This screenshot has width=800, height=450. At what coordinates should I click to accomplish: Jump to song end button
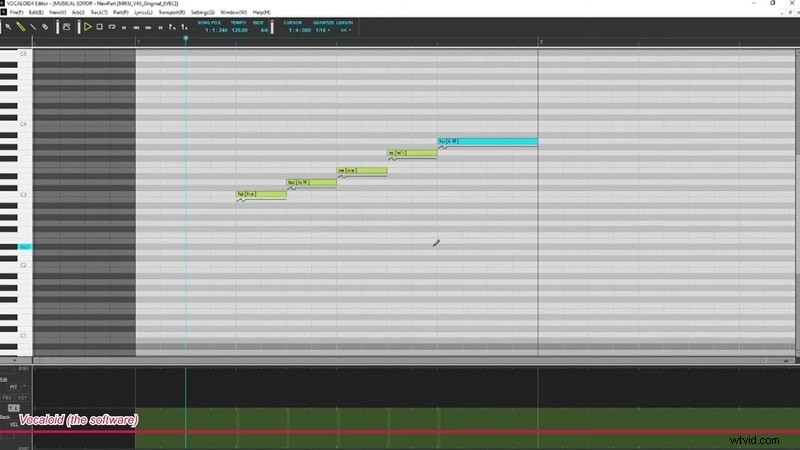click(160, 28)
